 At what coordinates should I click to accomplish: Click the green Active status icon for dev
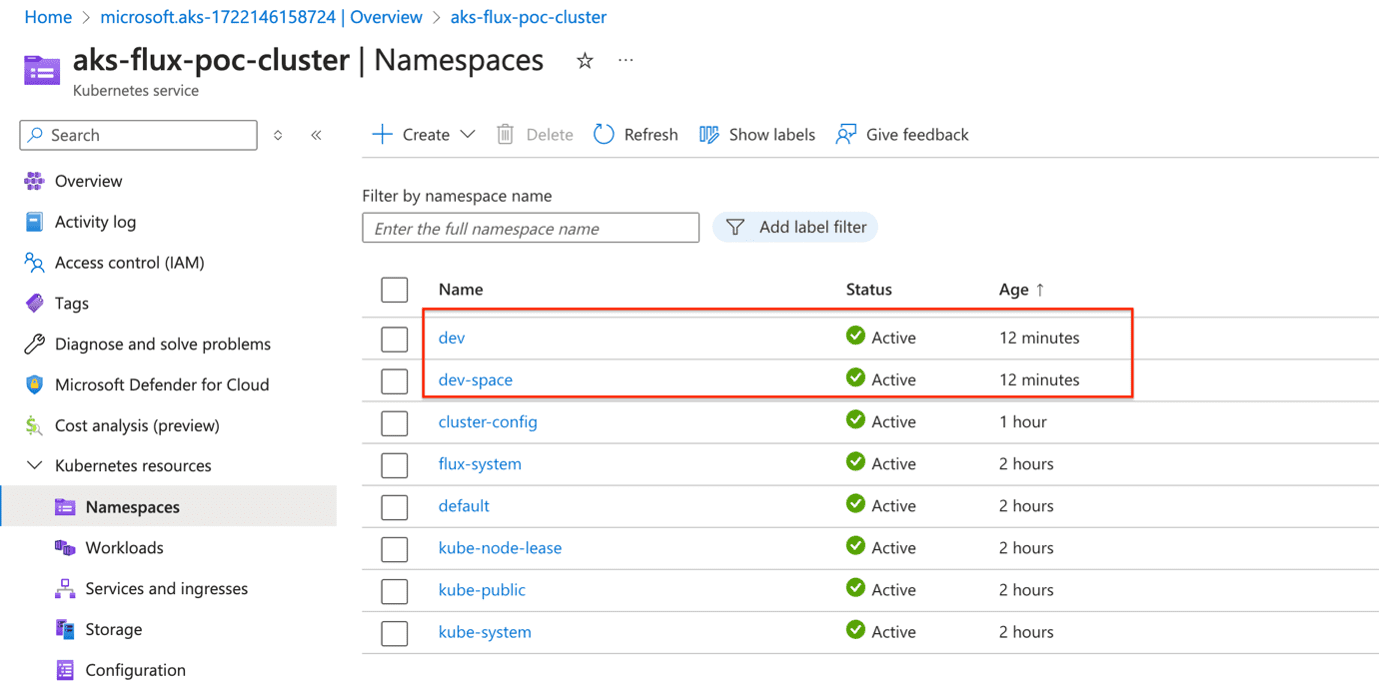click(x=855, y=336)
